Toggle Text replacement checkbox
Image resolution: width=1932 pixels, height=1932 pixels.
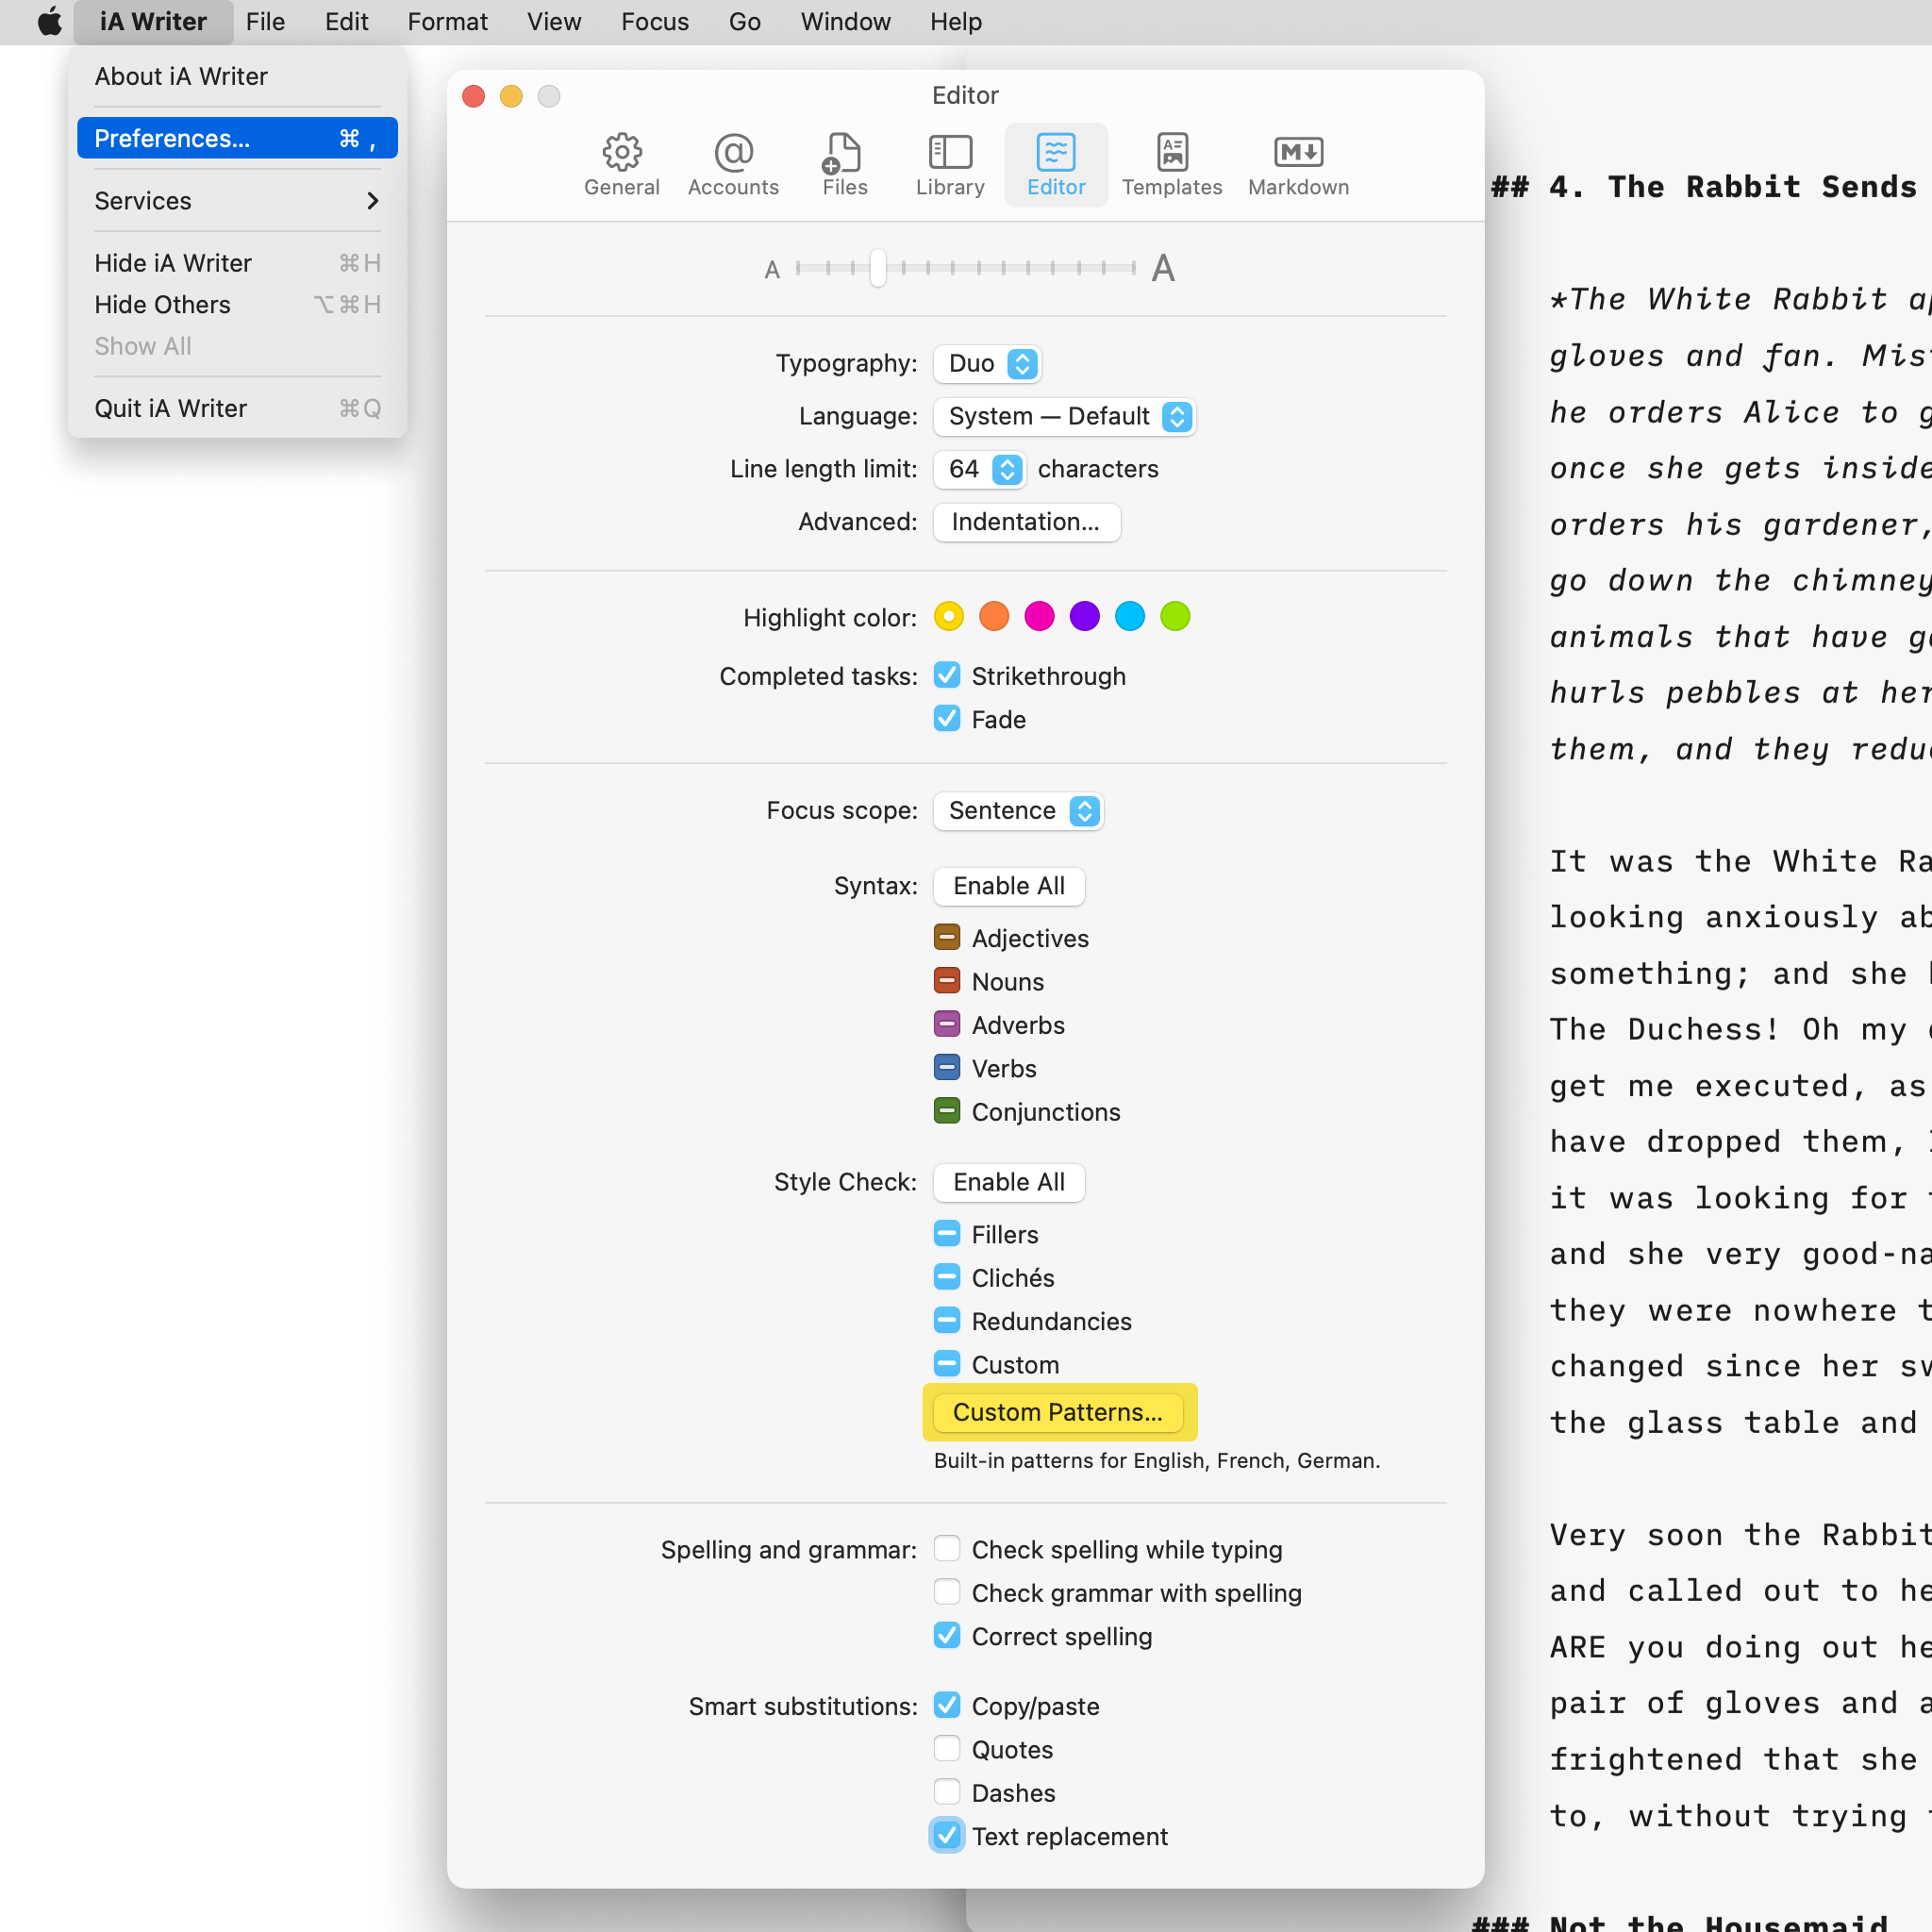coord(947,1836)
